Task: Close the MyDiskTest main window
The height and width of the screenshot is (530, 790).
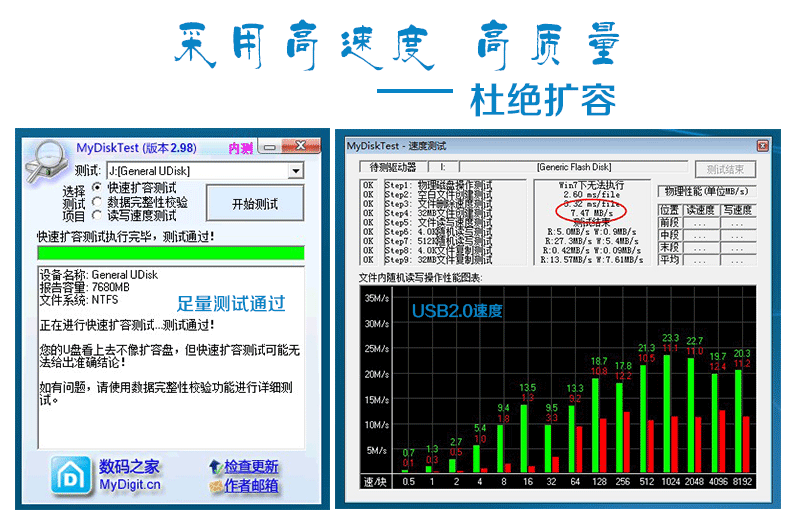Action: 301,146
